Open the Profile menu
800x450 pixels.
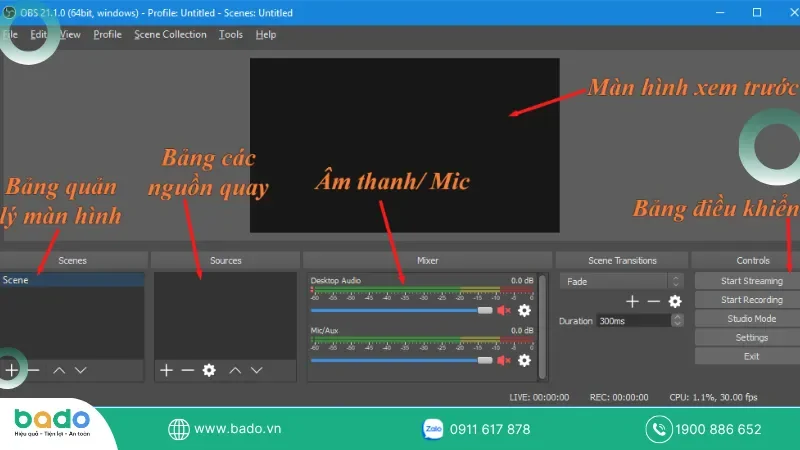(107, 35)
